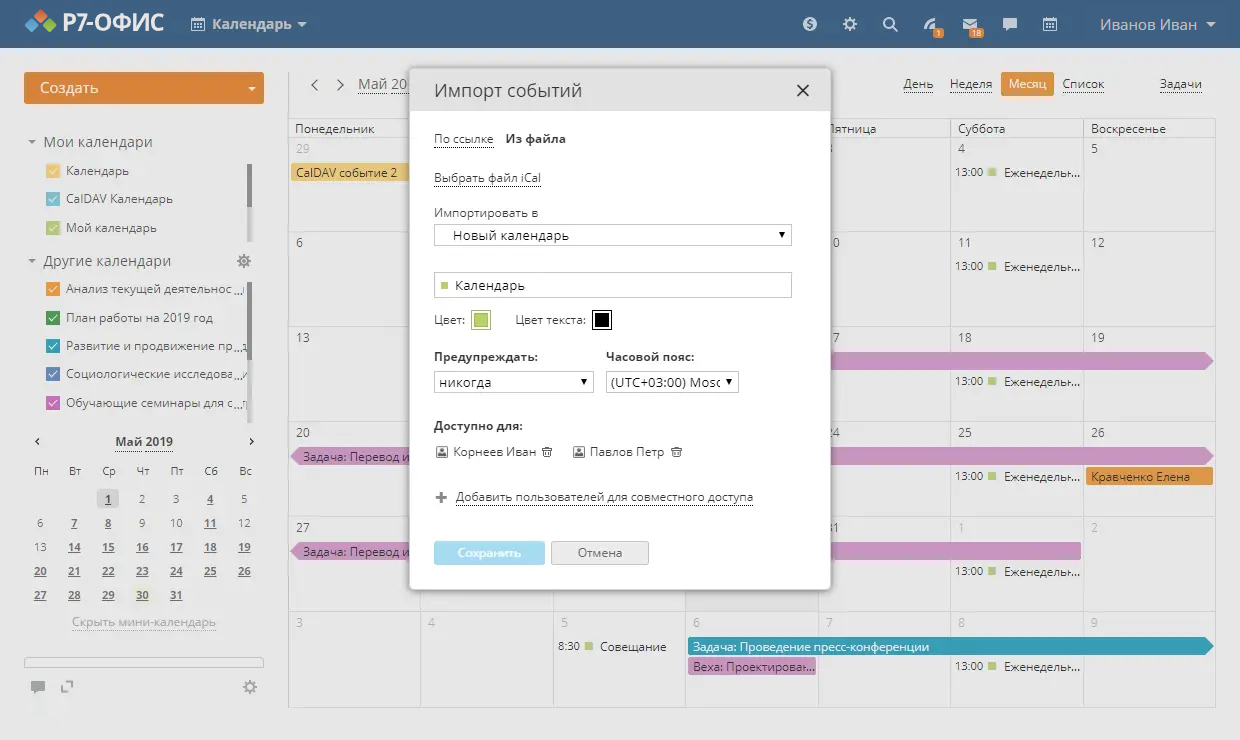Click the search magnifier icon
Image resolution: width=1240 pixels, height=740 pixels.
890,24
